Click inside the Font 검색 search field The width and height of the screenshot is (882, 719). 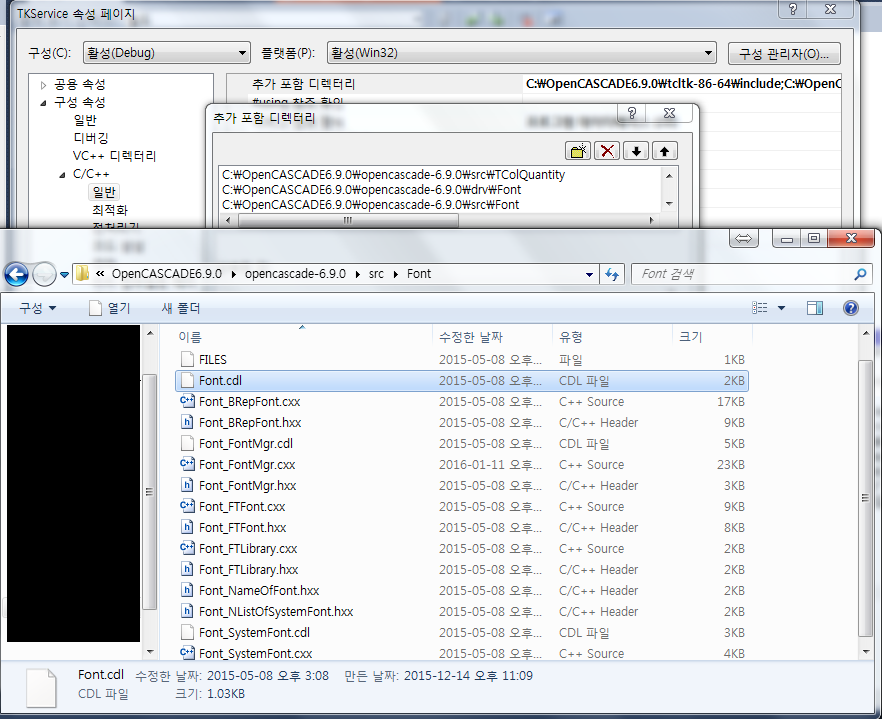click(741, 274)
